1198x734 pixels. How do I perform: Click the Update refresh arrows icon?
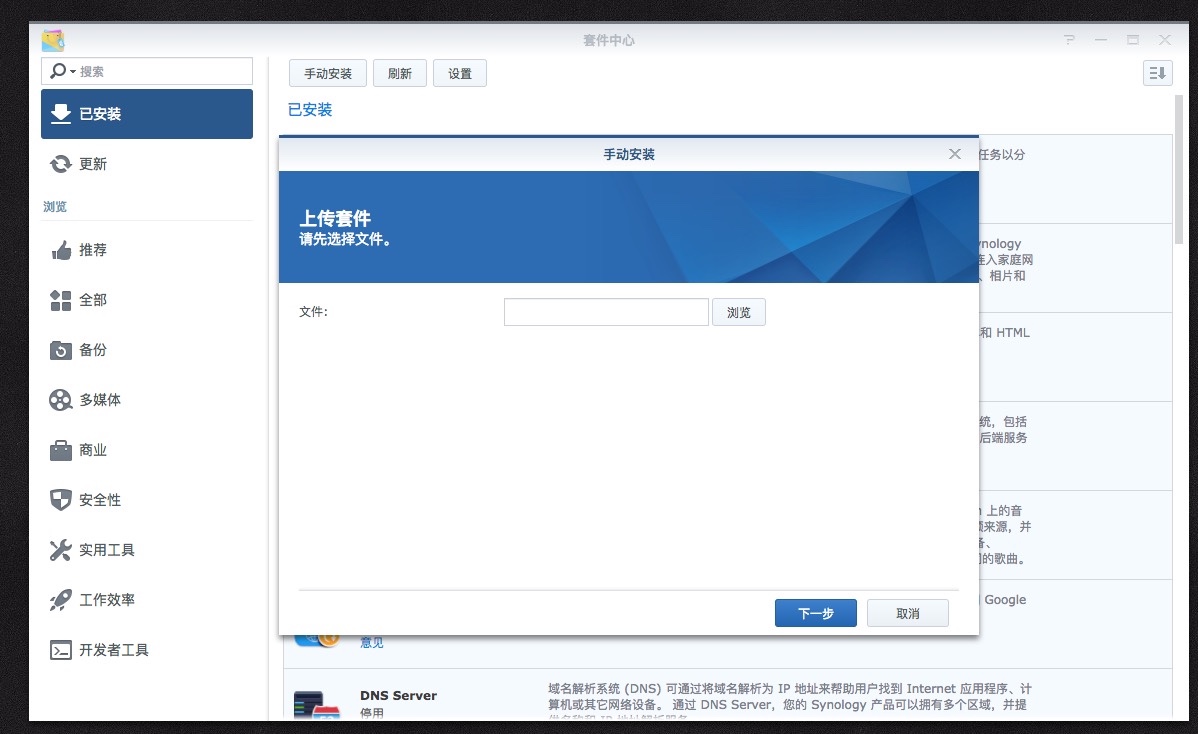[x=61, y=164]
